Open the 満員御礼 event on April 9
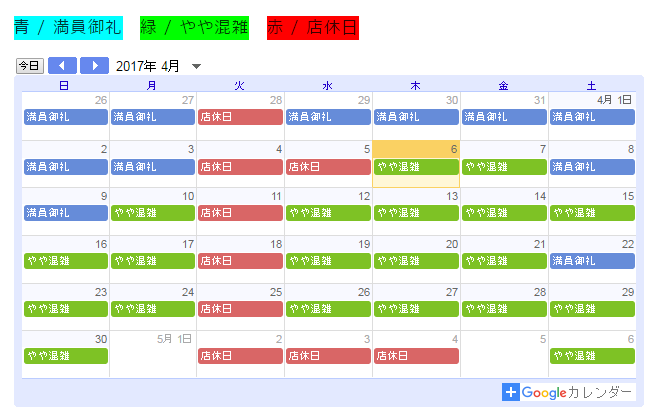Screen dimensions: 654x417 [65, 213]
